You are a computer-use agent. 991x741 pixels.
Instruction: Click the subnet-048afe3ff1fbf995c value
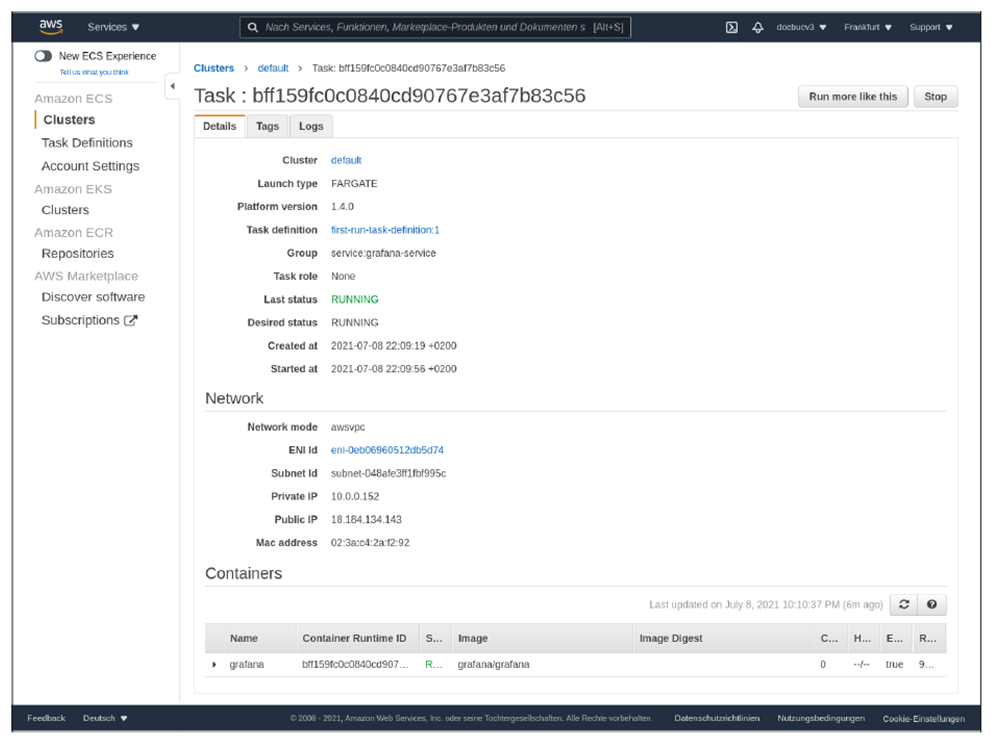pyautogui.click(x=388, y=474)
